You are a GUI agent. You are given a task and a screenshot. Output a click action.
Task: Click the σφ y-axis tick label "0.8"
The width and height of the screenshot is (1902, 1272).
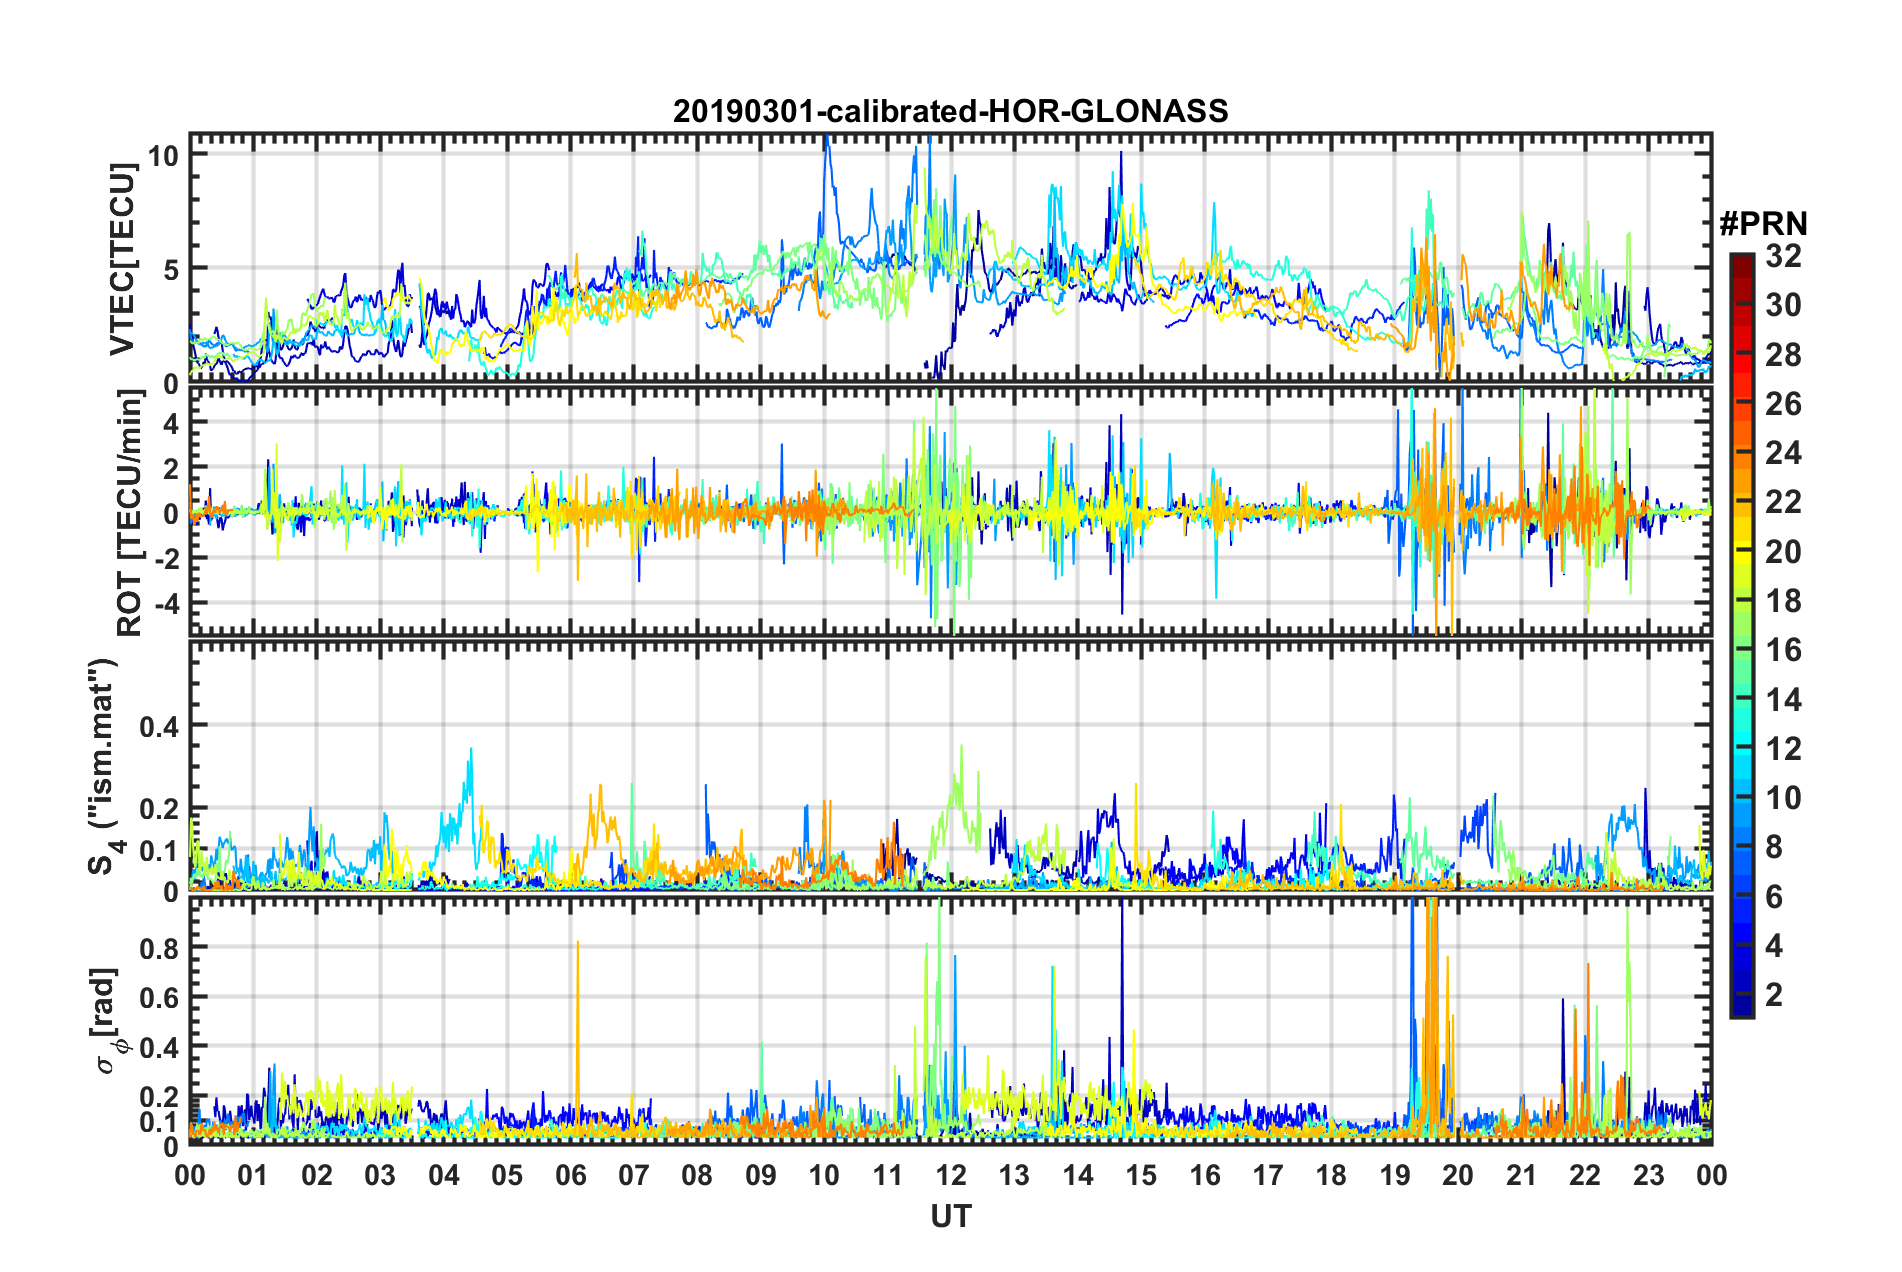159,948
